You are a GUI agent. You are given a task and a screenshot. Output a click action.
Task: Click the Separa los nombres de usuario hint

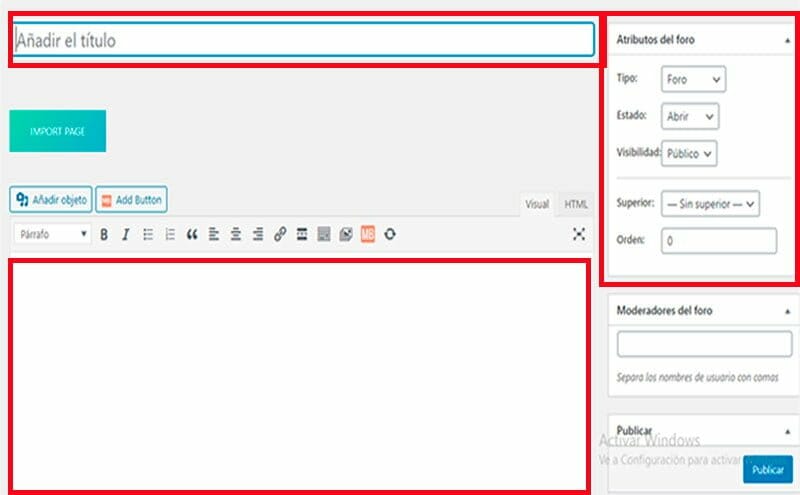pyautogui.click(x=697, y=378)
